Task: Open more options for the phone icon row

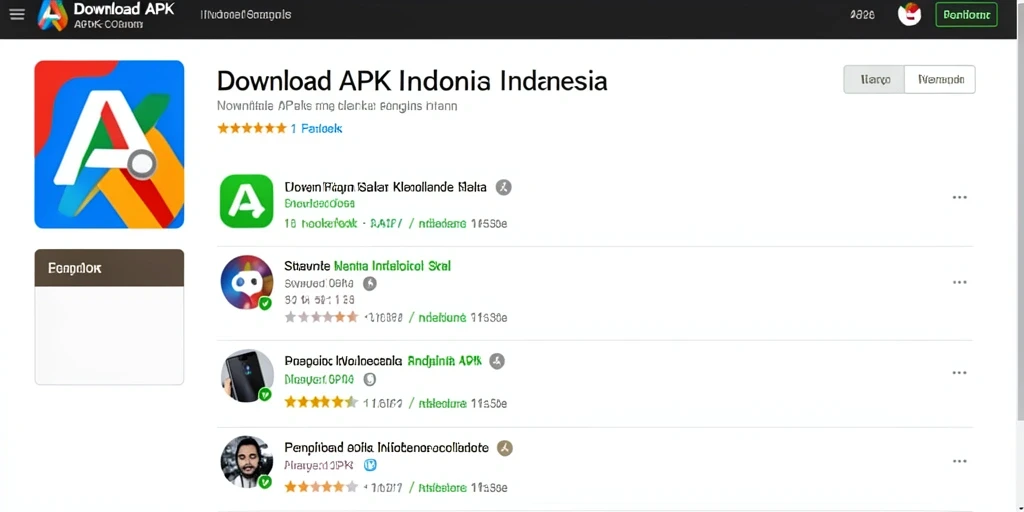Action: click(x=959, y=373)
